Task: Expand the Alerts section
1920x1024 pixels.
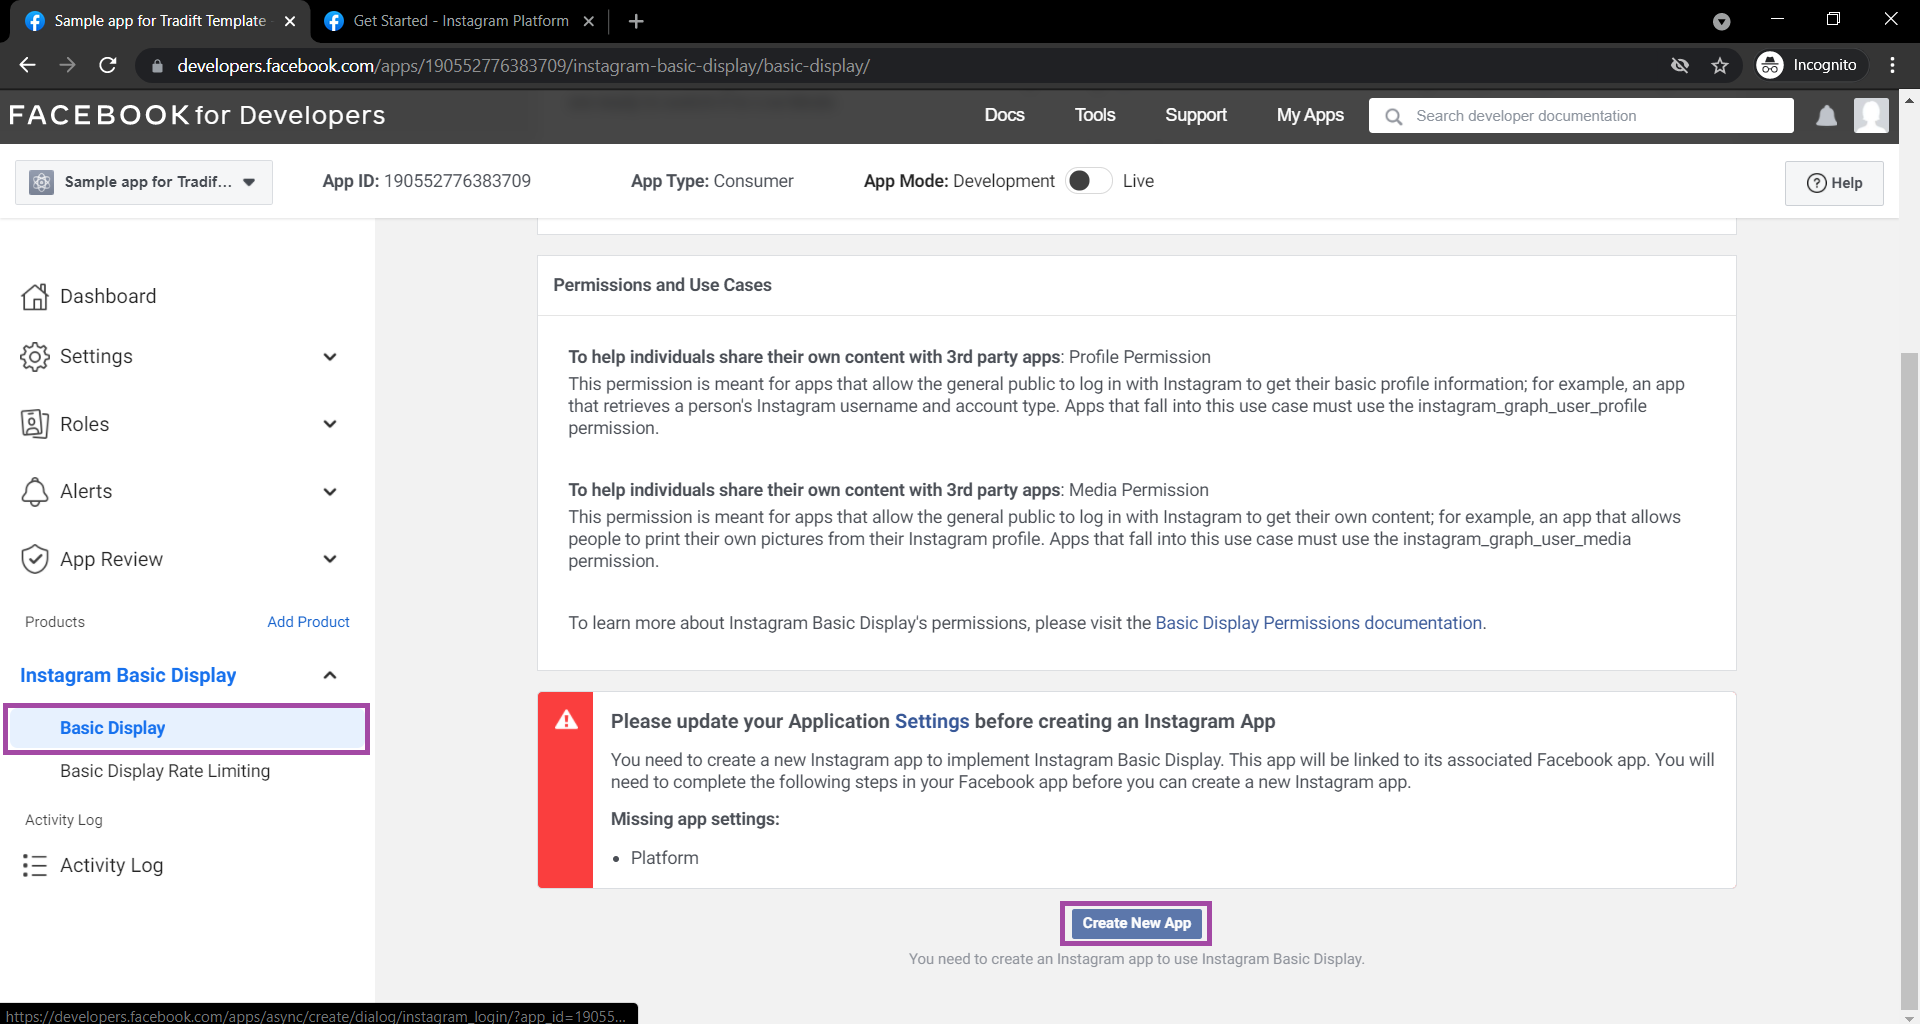Action: (330, 492)
